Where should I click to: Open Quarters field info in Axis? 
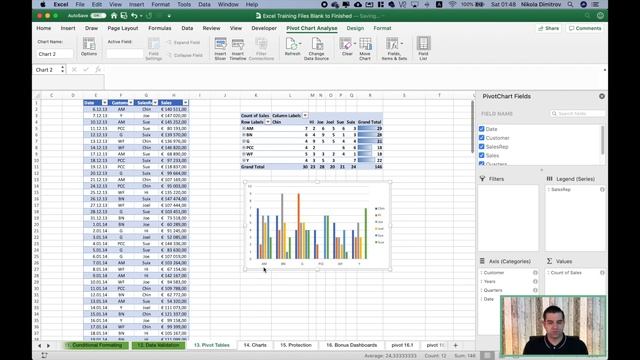[x=535, y=290]
